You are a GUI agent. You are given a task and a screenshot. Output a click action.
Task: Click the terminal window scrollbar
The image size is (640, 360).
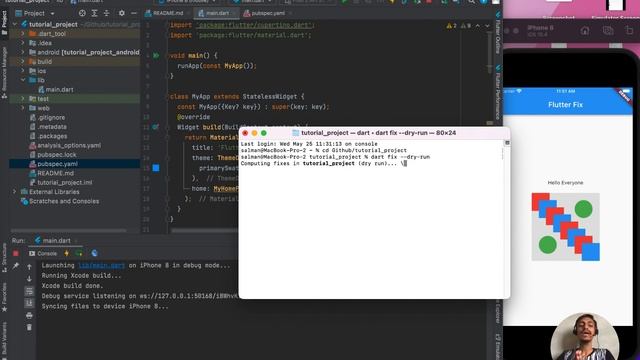click(x=507, y=219)
